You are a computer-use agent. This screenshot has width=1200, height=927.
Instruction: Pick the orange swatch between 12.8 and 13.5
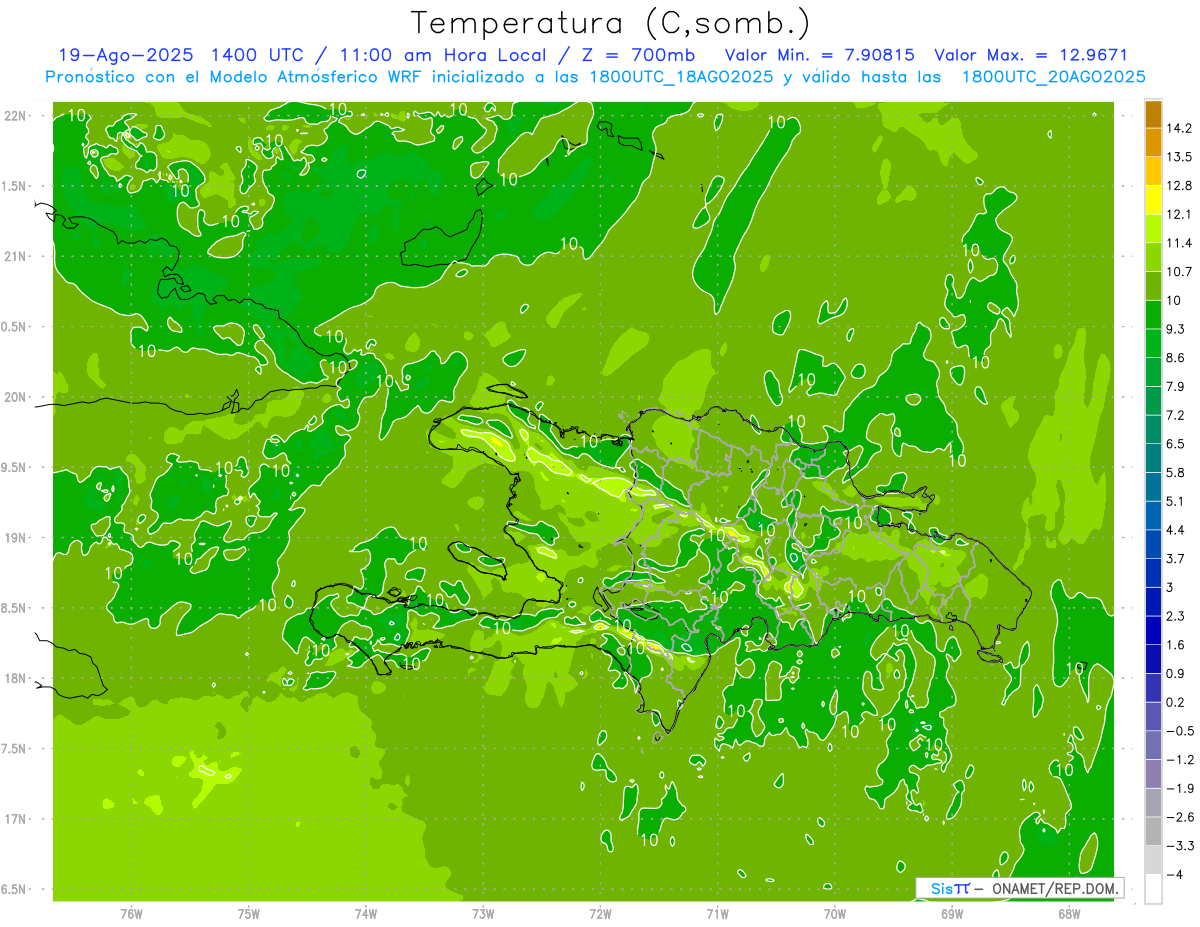1153,171
